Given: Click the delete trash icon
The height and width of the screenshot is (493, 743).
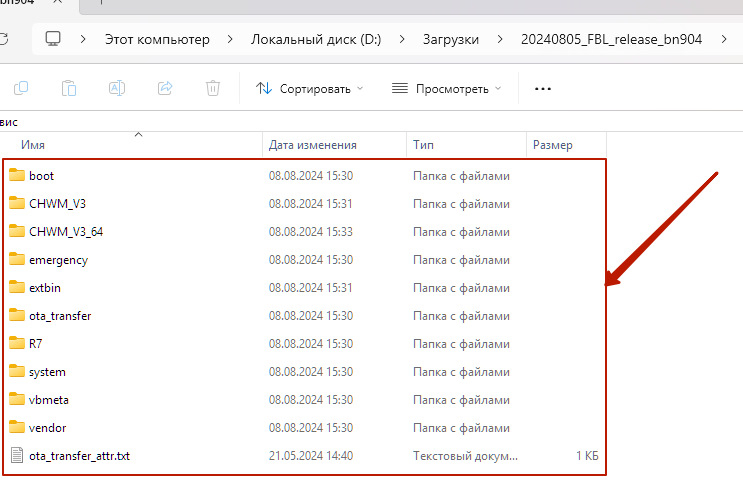Looking at the screenshot, I should [213, 88].
